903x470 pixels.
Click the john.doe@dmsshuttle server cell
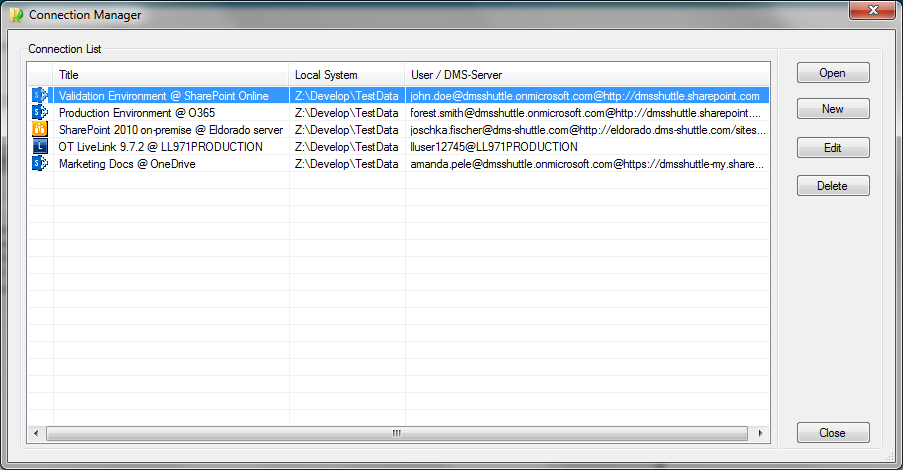585,96
